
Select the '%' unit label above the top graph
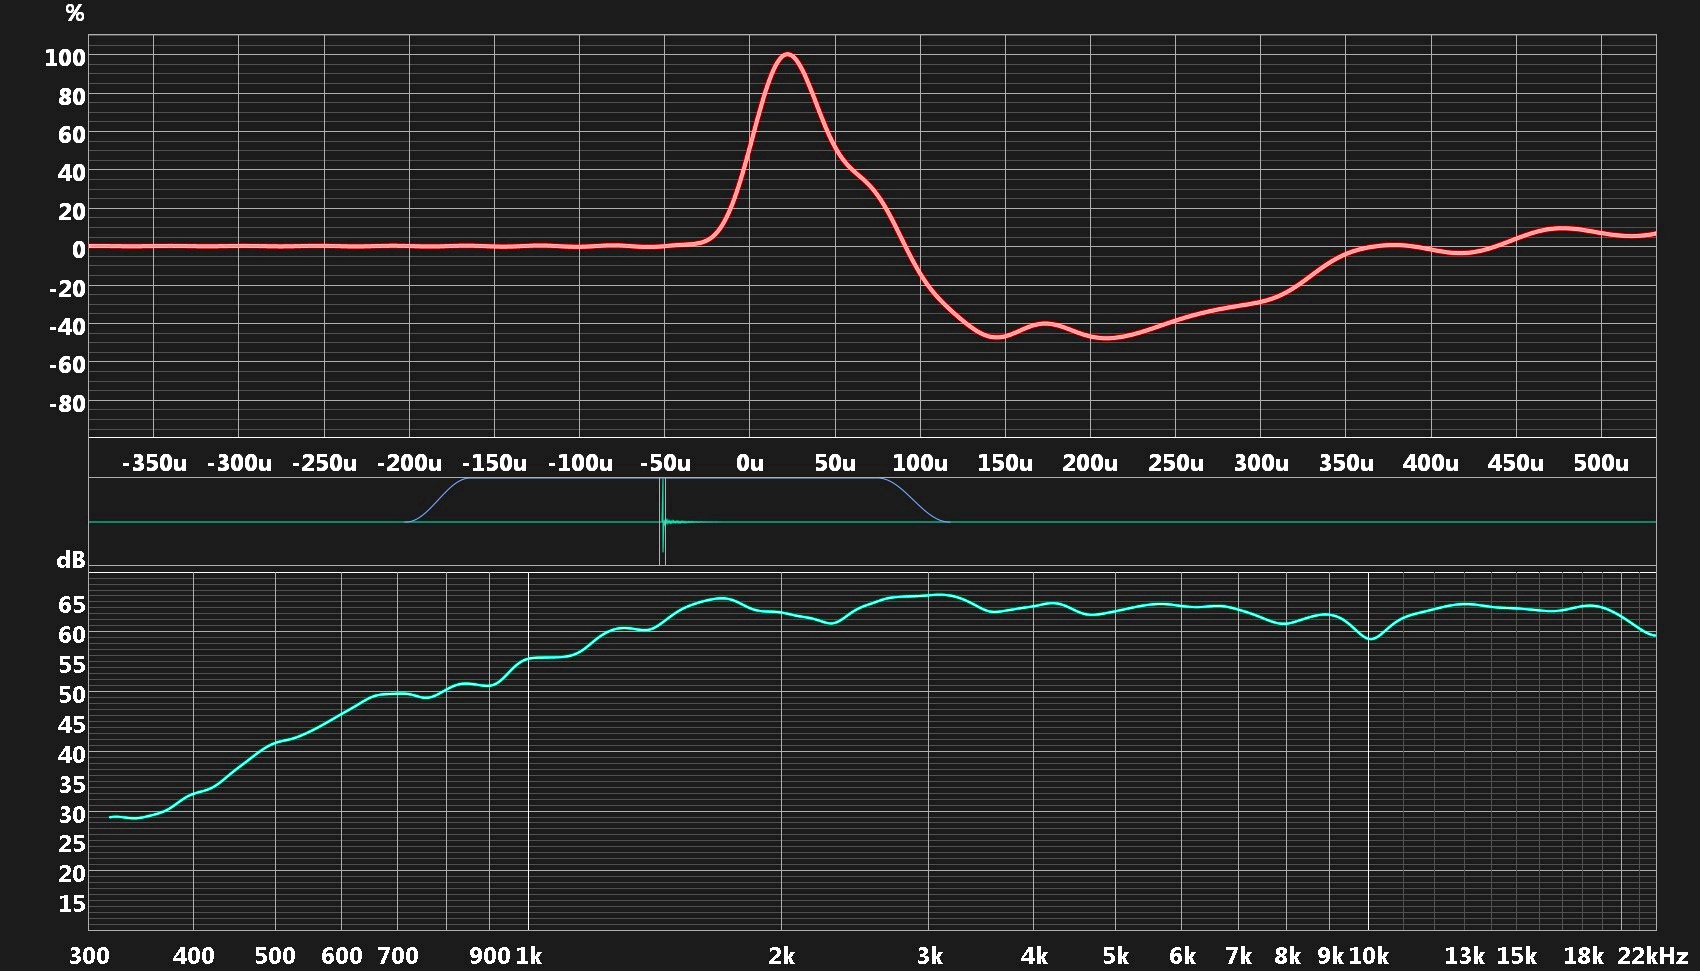75,14
